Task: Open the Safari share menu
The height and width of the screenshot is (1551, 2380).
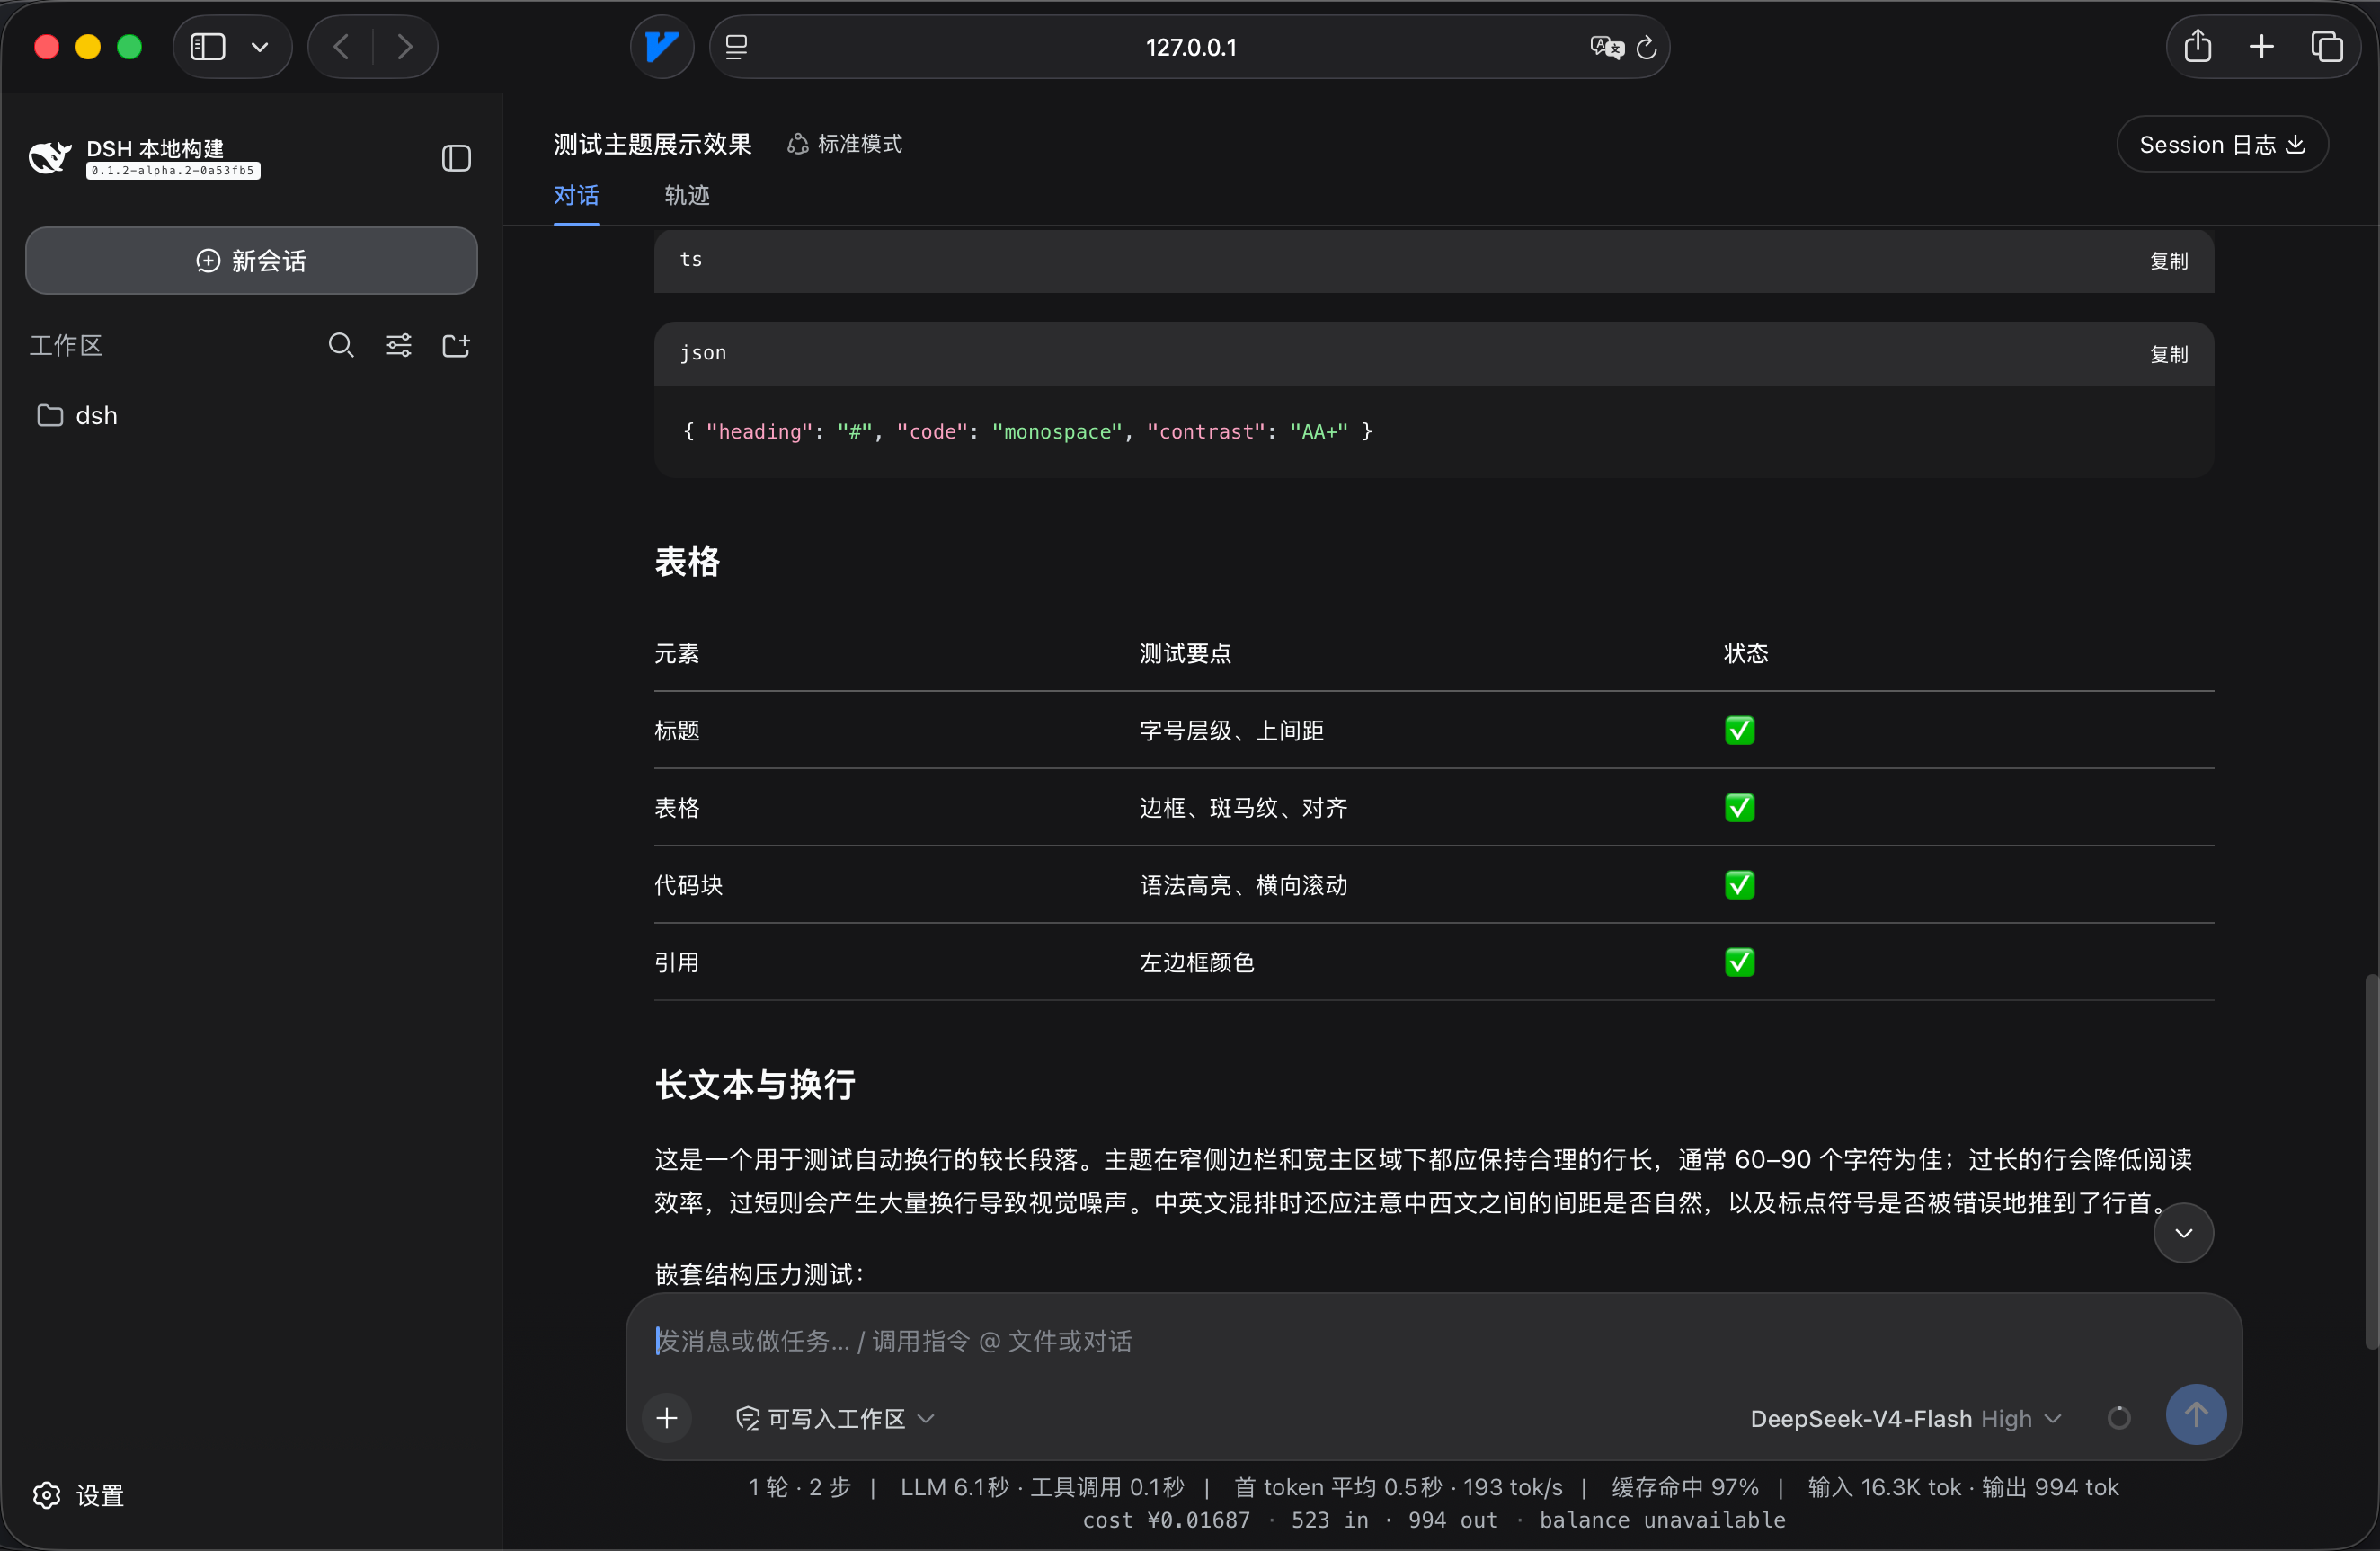Action: click(x=2198, y=47)
